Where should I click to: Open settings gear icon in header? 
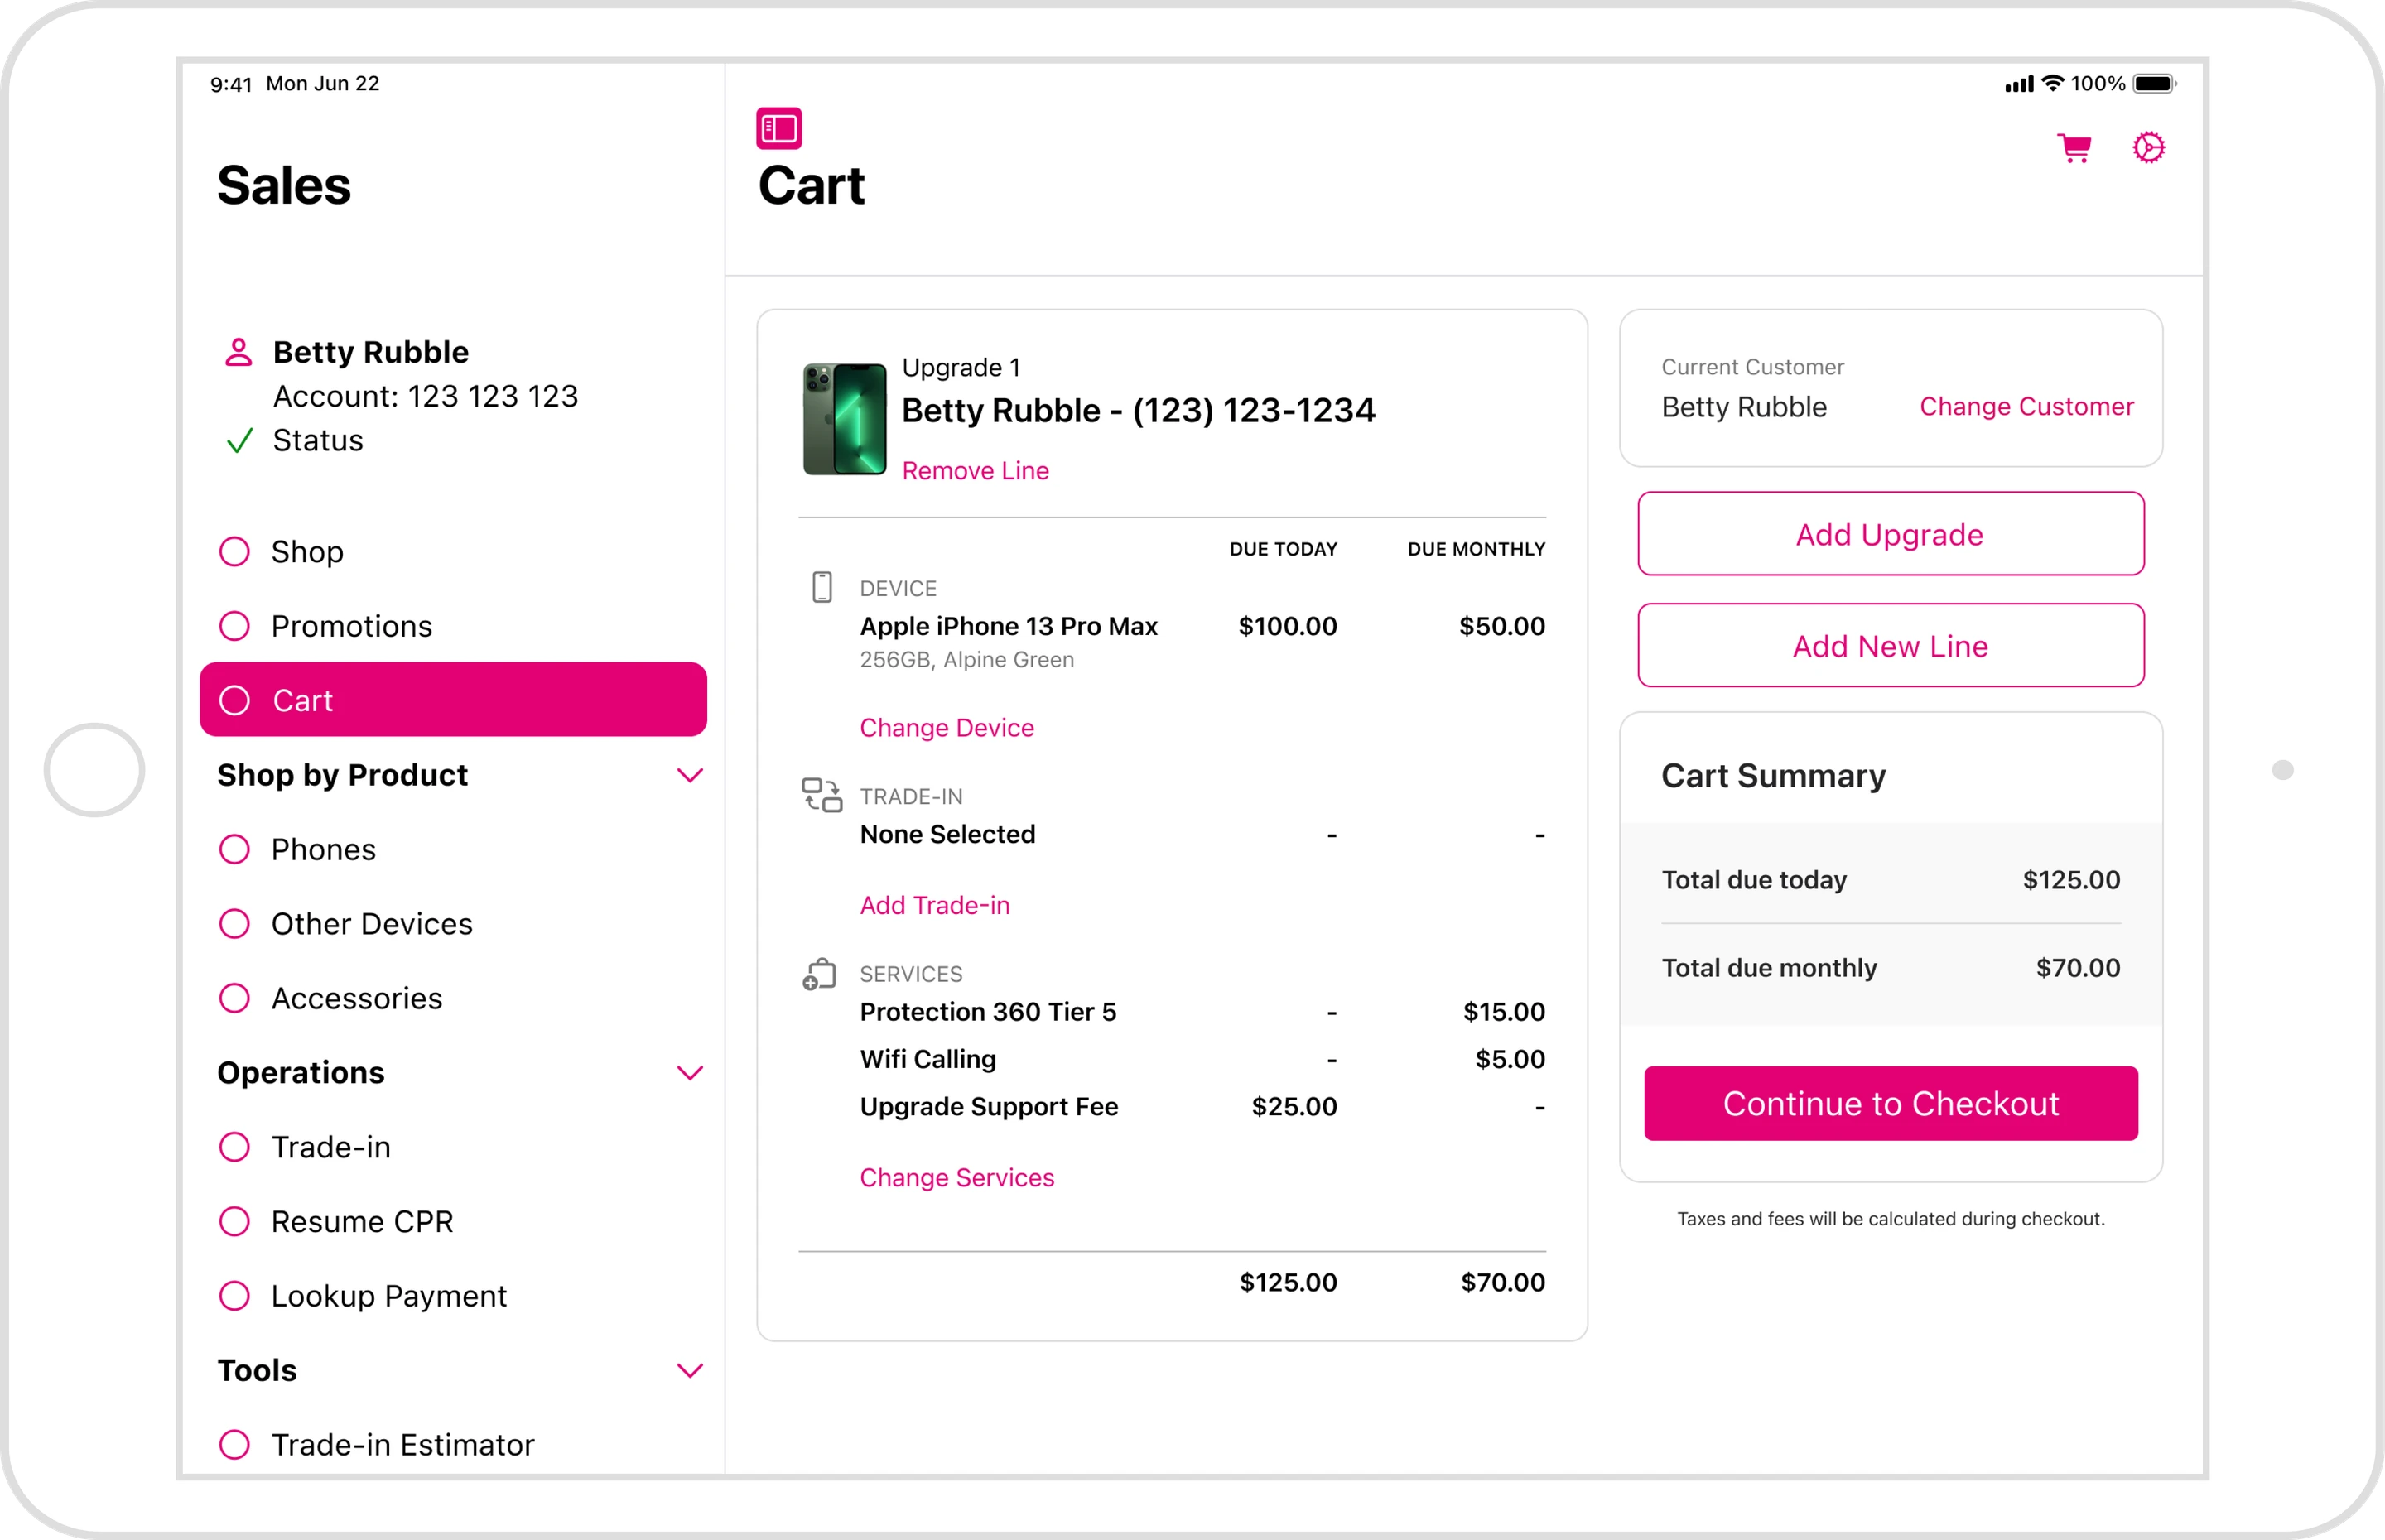(x=2148, y=148)
